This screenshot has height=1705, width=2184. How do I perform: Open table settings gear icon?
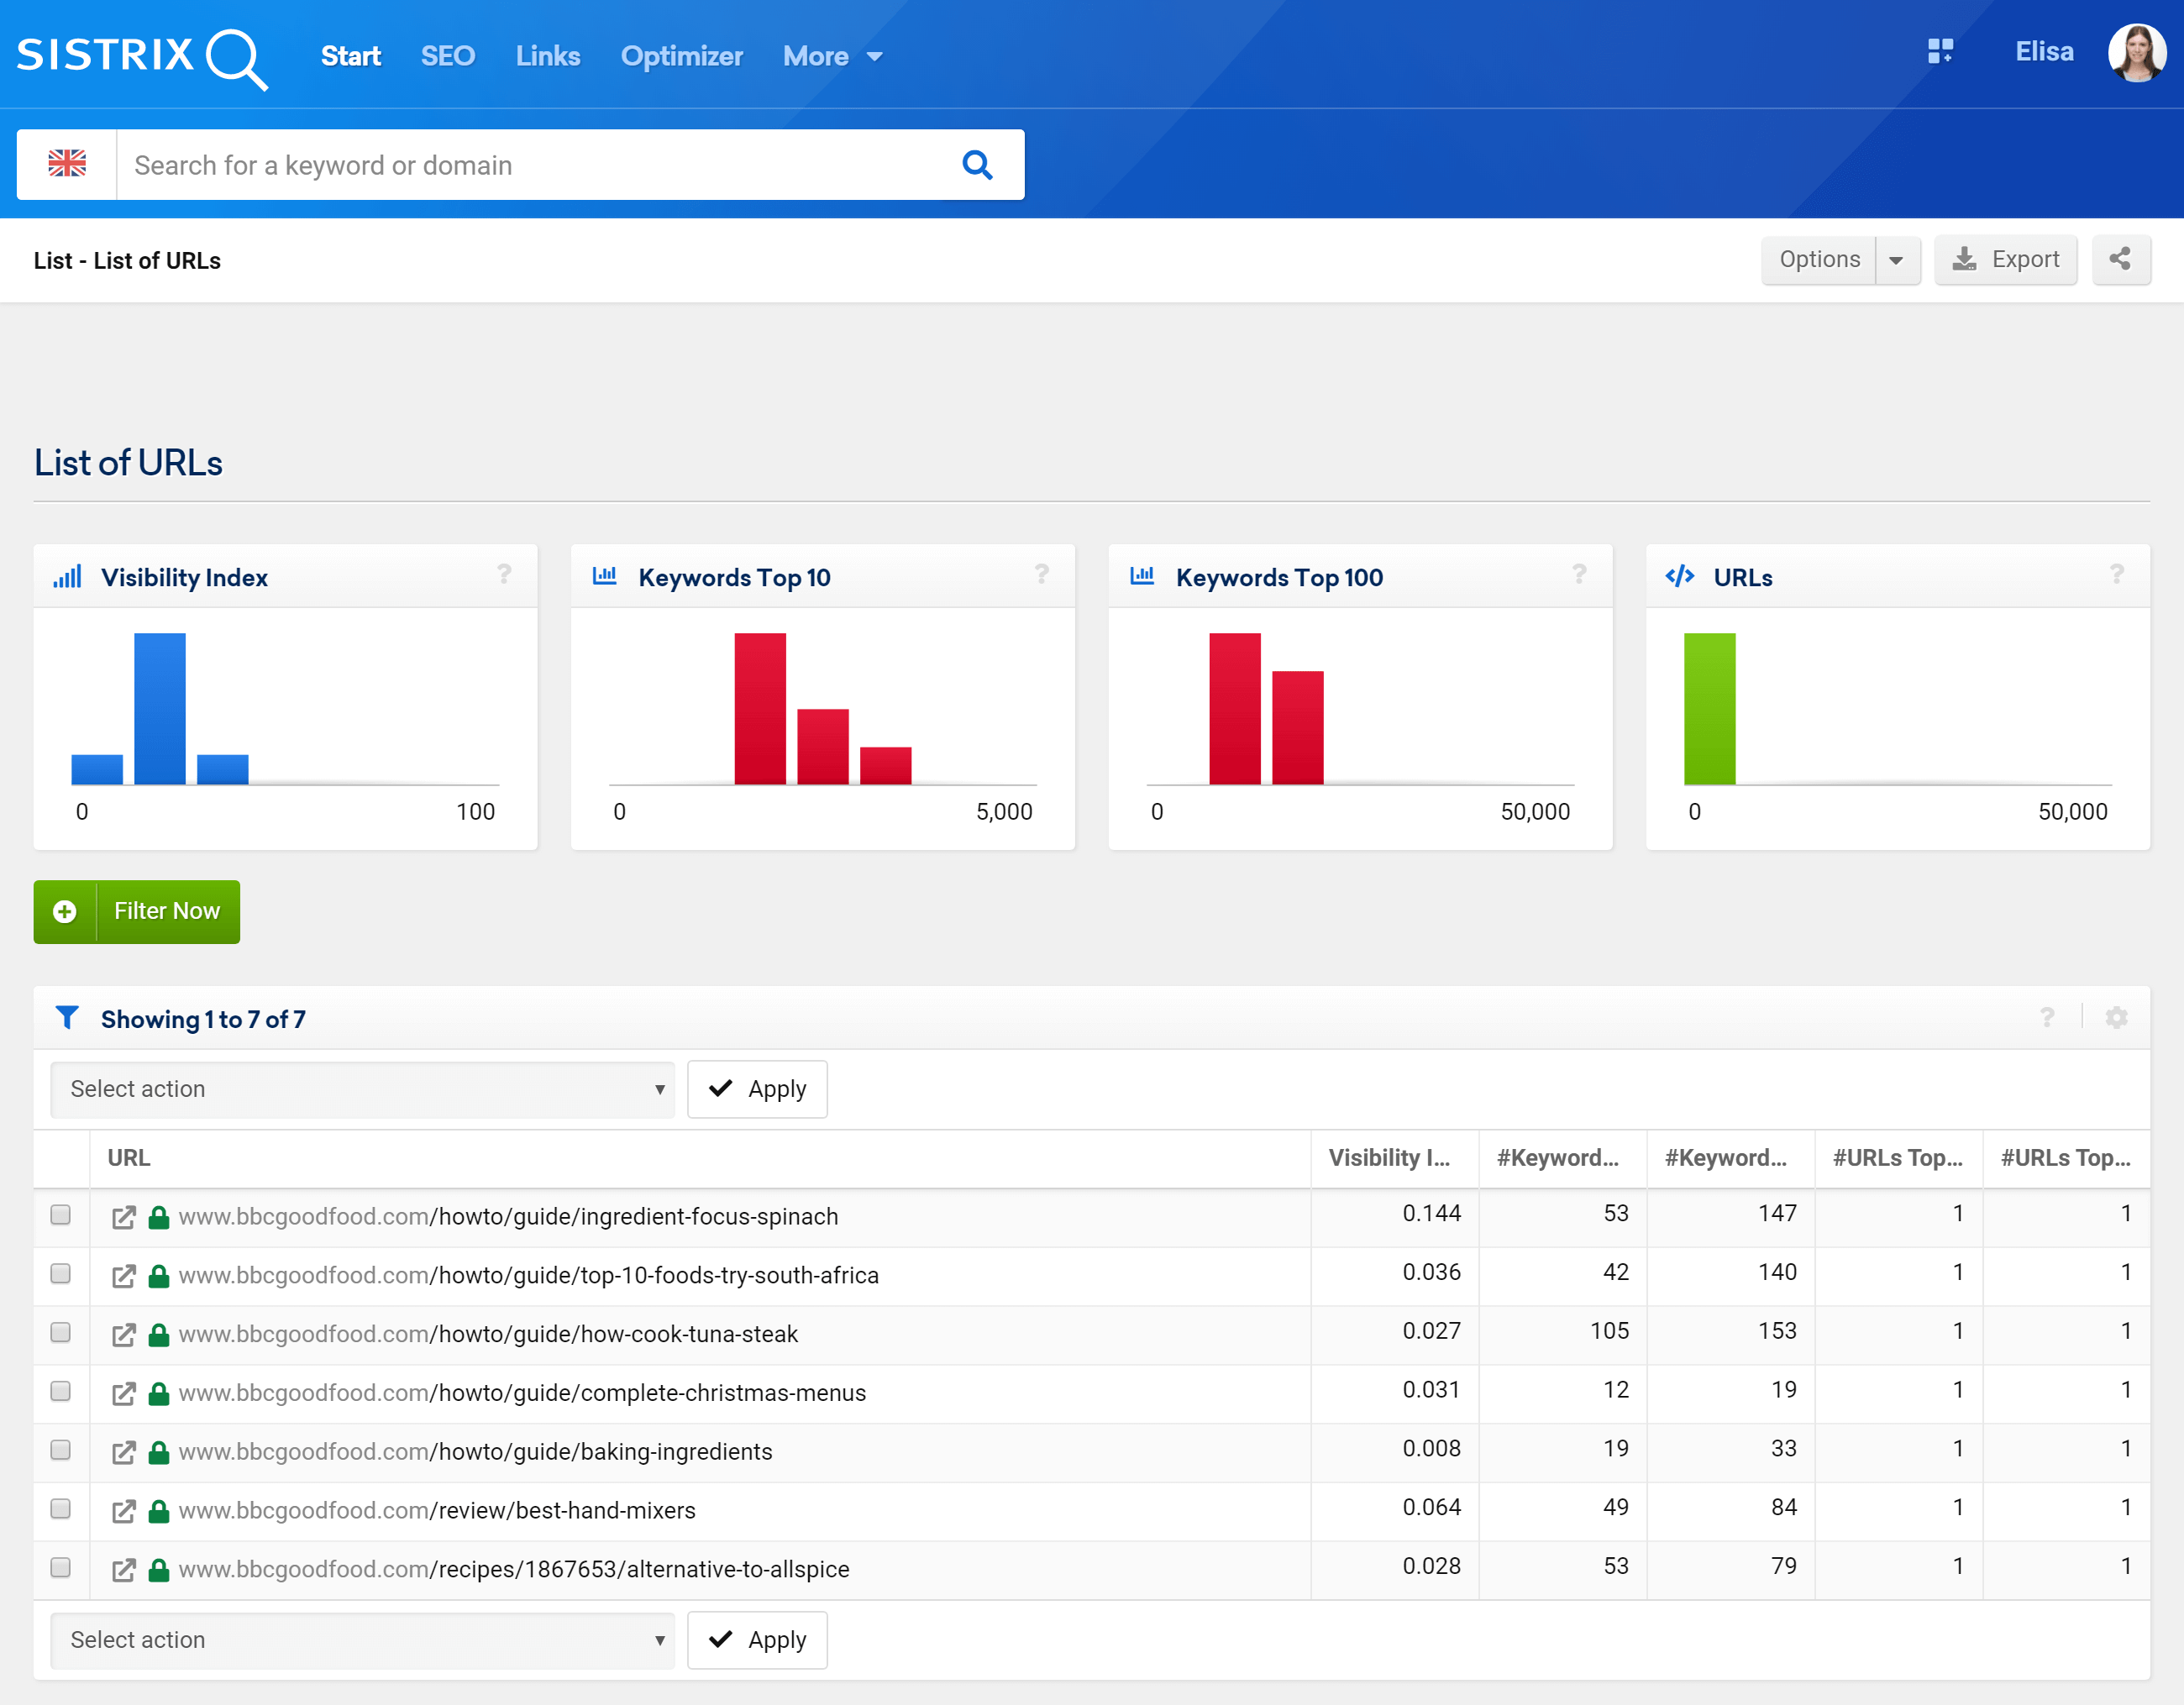tap(2116, 1018)
